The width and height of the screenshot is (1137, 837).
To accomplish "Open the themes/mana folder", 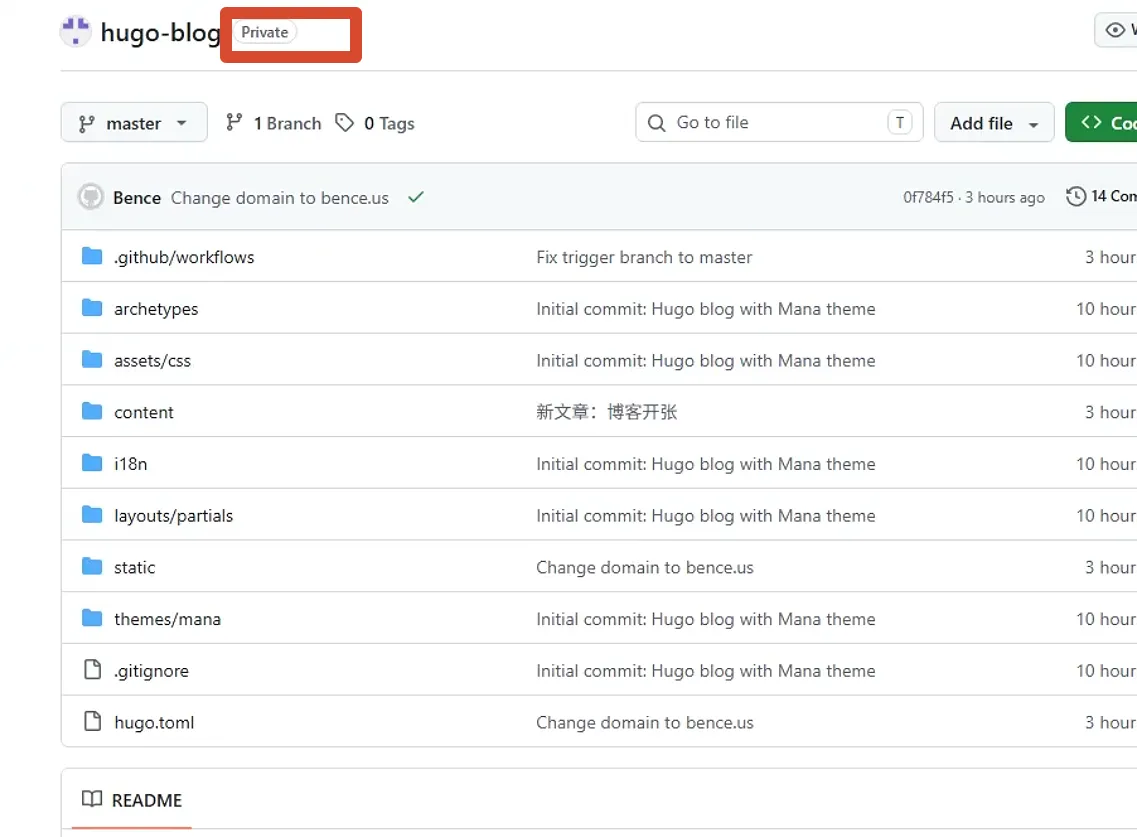I will pyautogui.click(x=168, y=619).
